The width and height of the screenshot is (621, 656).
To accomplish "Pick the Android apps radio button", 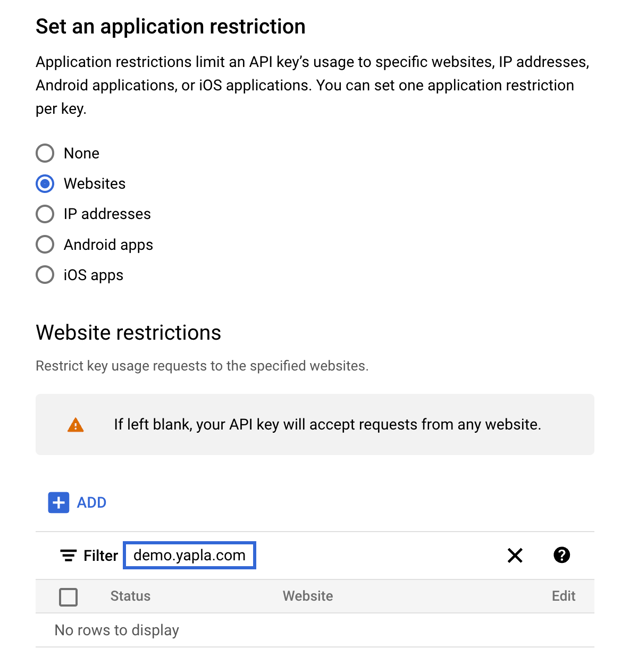I will [x=45, y=244].
